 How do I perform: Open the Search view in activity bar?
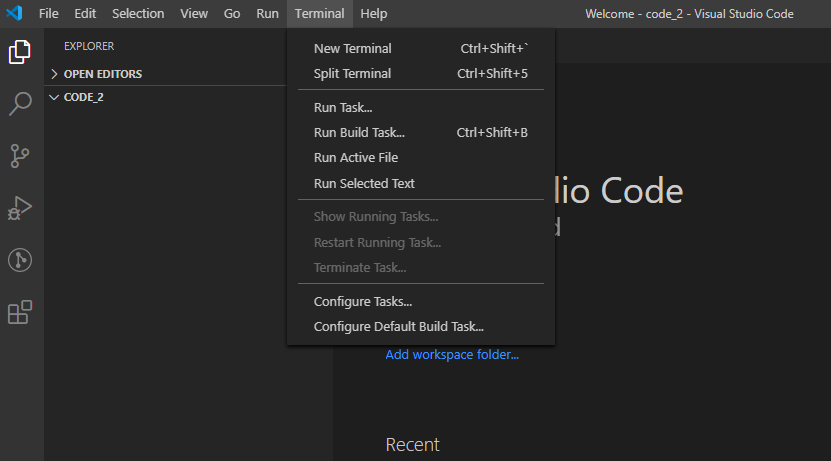pos(20,104)
